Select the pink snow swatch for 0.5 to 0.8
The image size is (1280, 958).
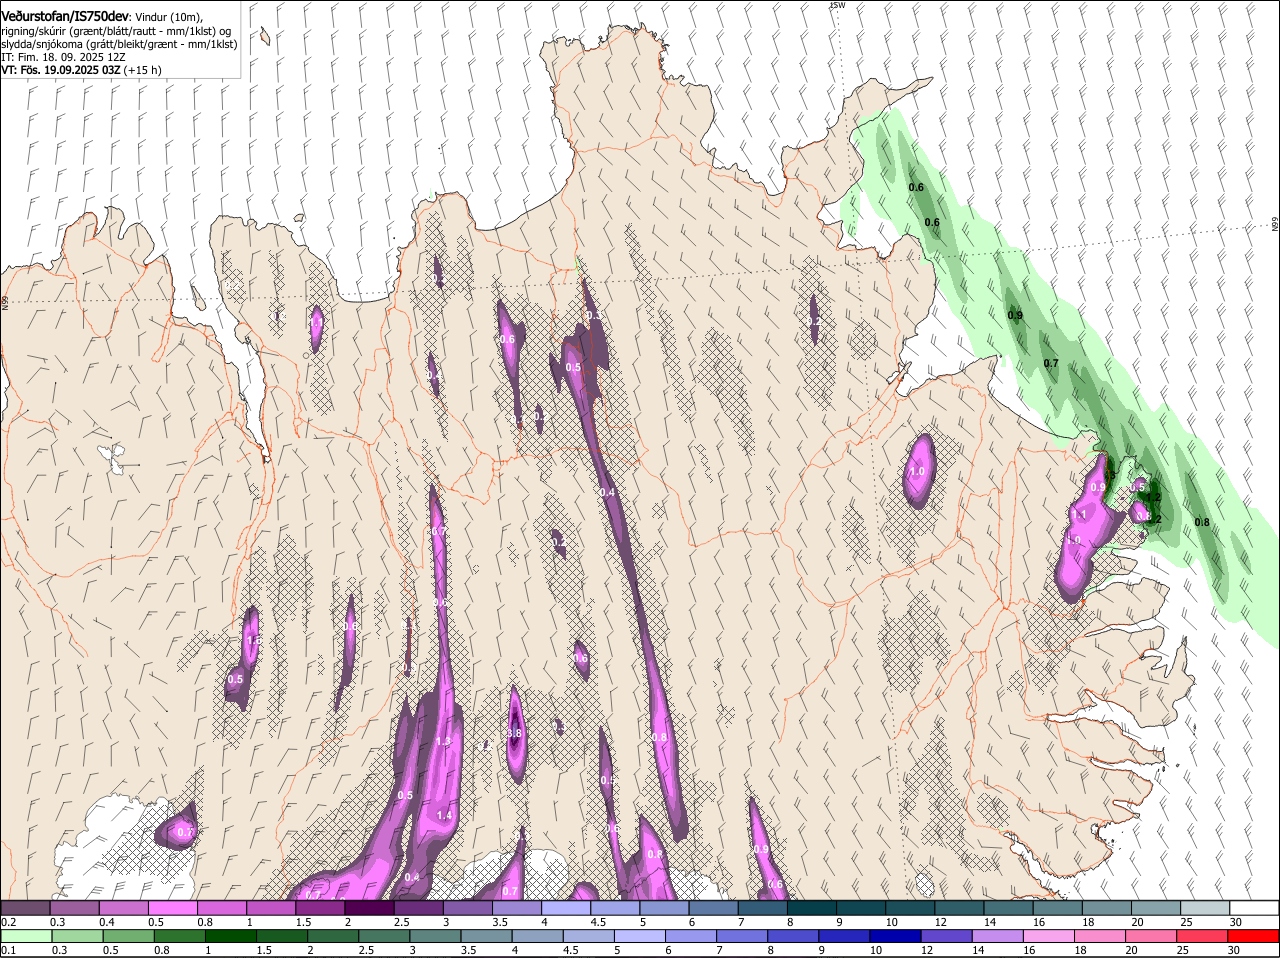point(174,908)
